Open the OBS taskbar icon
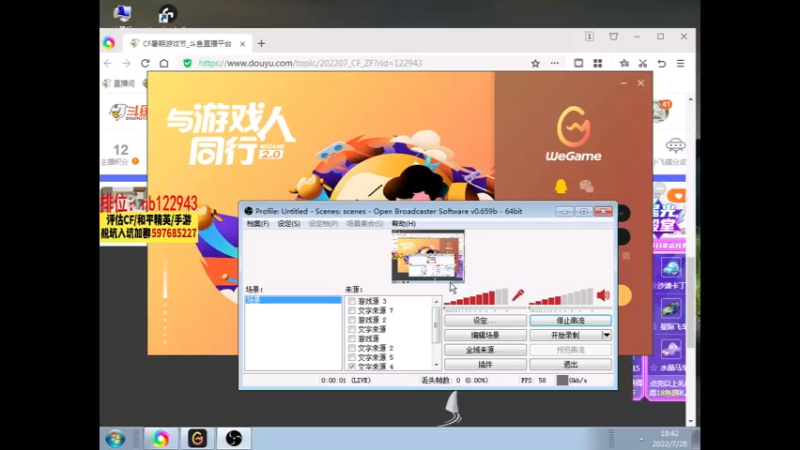The height and width of the screenshot is (450, 800). (234, 439)
